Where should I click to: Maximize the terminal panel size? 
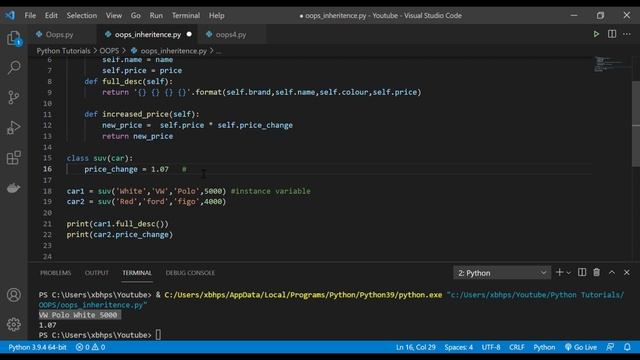(612, 273)
